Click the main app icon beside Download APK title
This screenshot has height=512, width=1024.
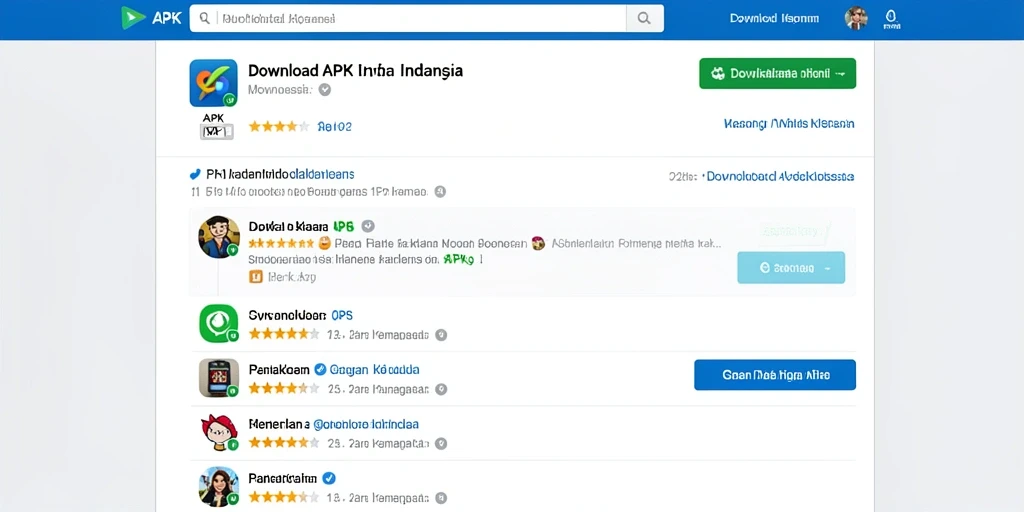pyautogui.click(x=214, y=83)
